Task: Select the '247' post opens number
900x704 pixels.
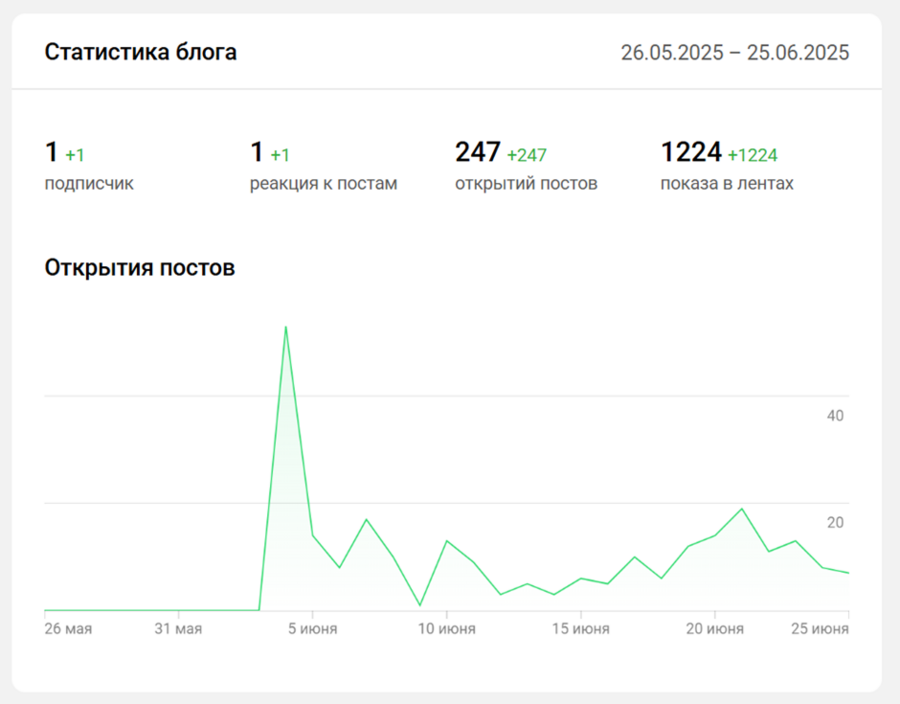Action: pos(478,153)
